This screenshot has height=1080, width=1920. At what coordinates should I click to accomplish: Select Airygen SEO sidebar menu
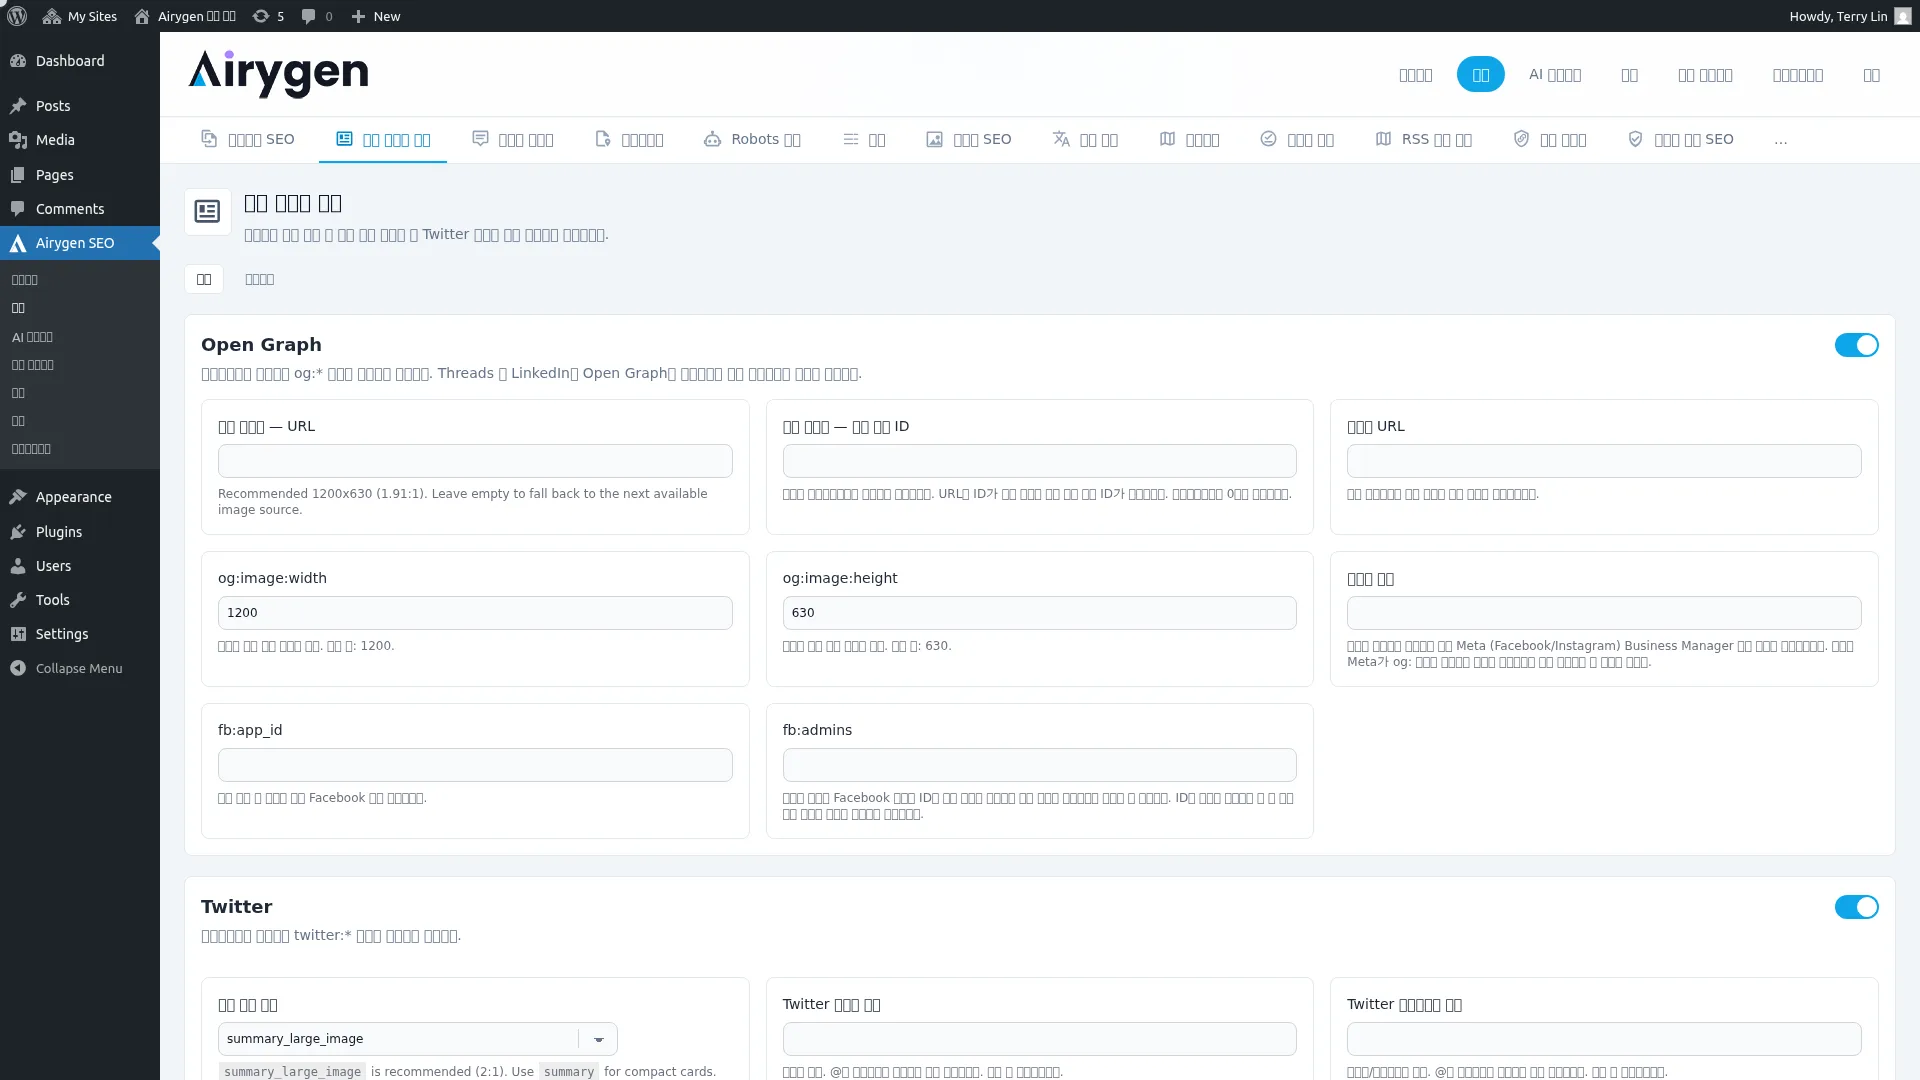point(80,243)
